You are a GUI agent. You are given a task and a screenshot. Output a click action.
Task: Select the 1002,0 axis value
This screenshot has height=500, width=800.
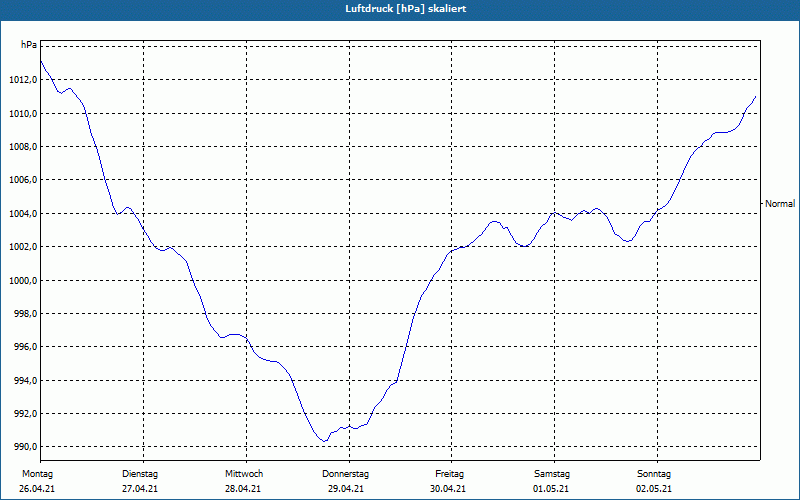tap(23, 247)
